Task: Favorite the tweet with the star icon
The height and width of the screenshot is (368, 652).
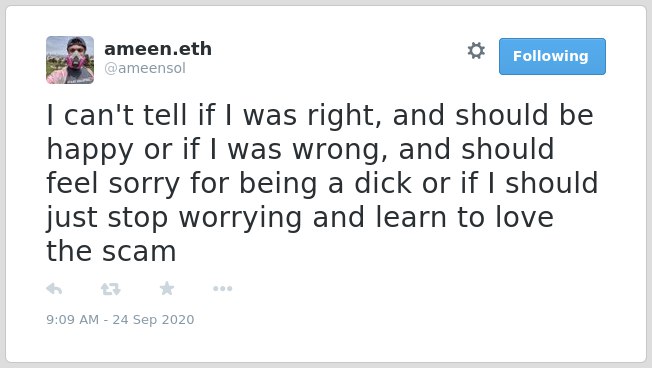Action: pyautogui.click(x=167, y=288)
